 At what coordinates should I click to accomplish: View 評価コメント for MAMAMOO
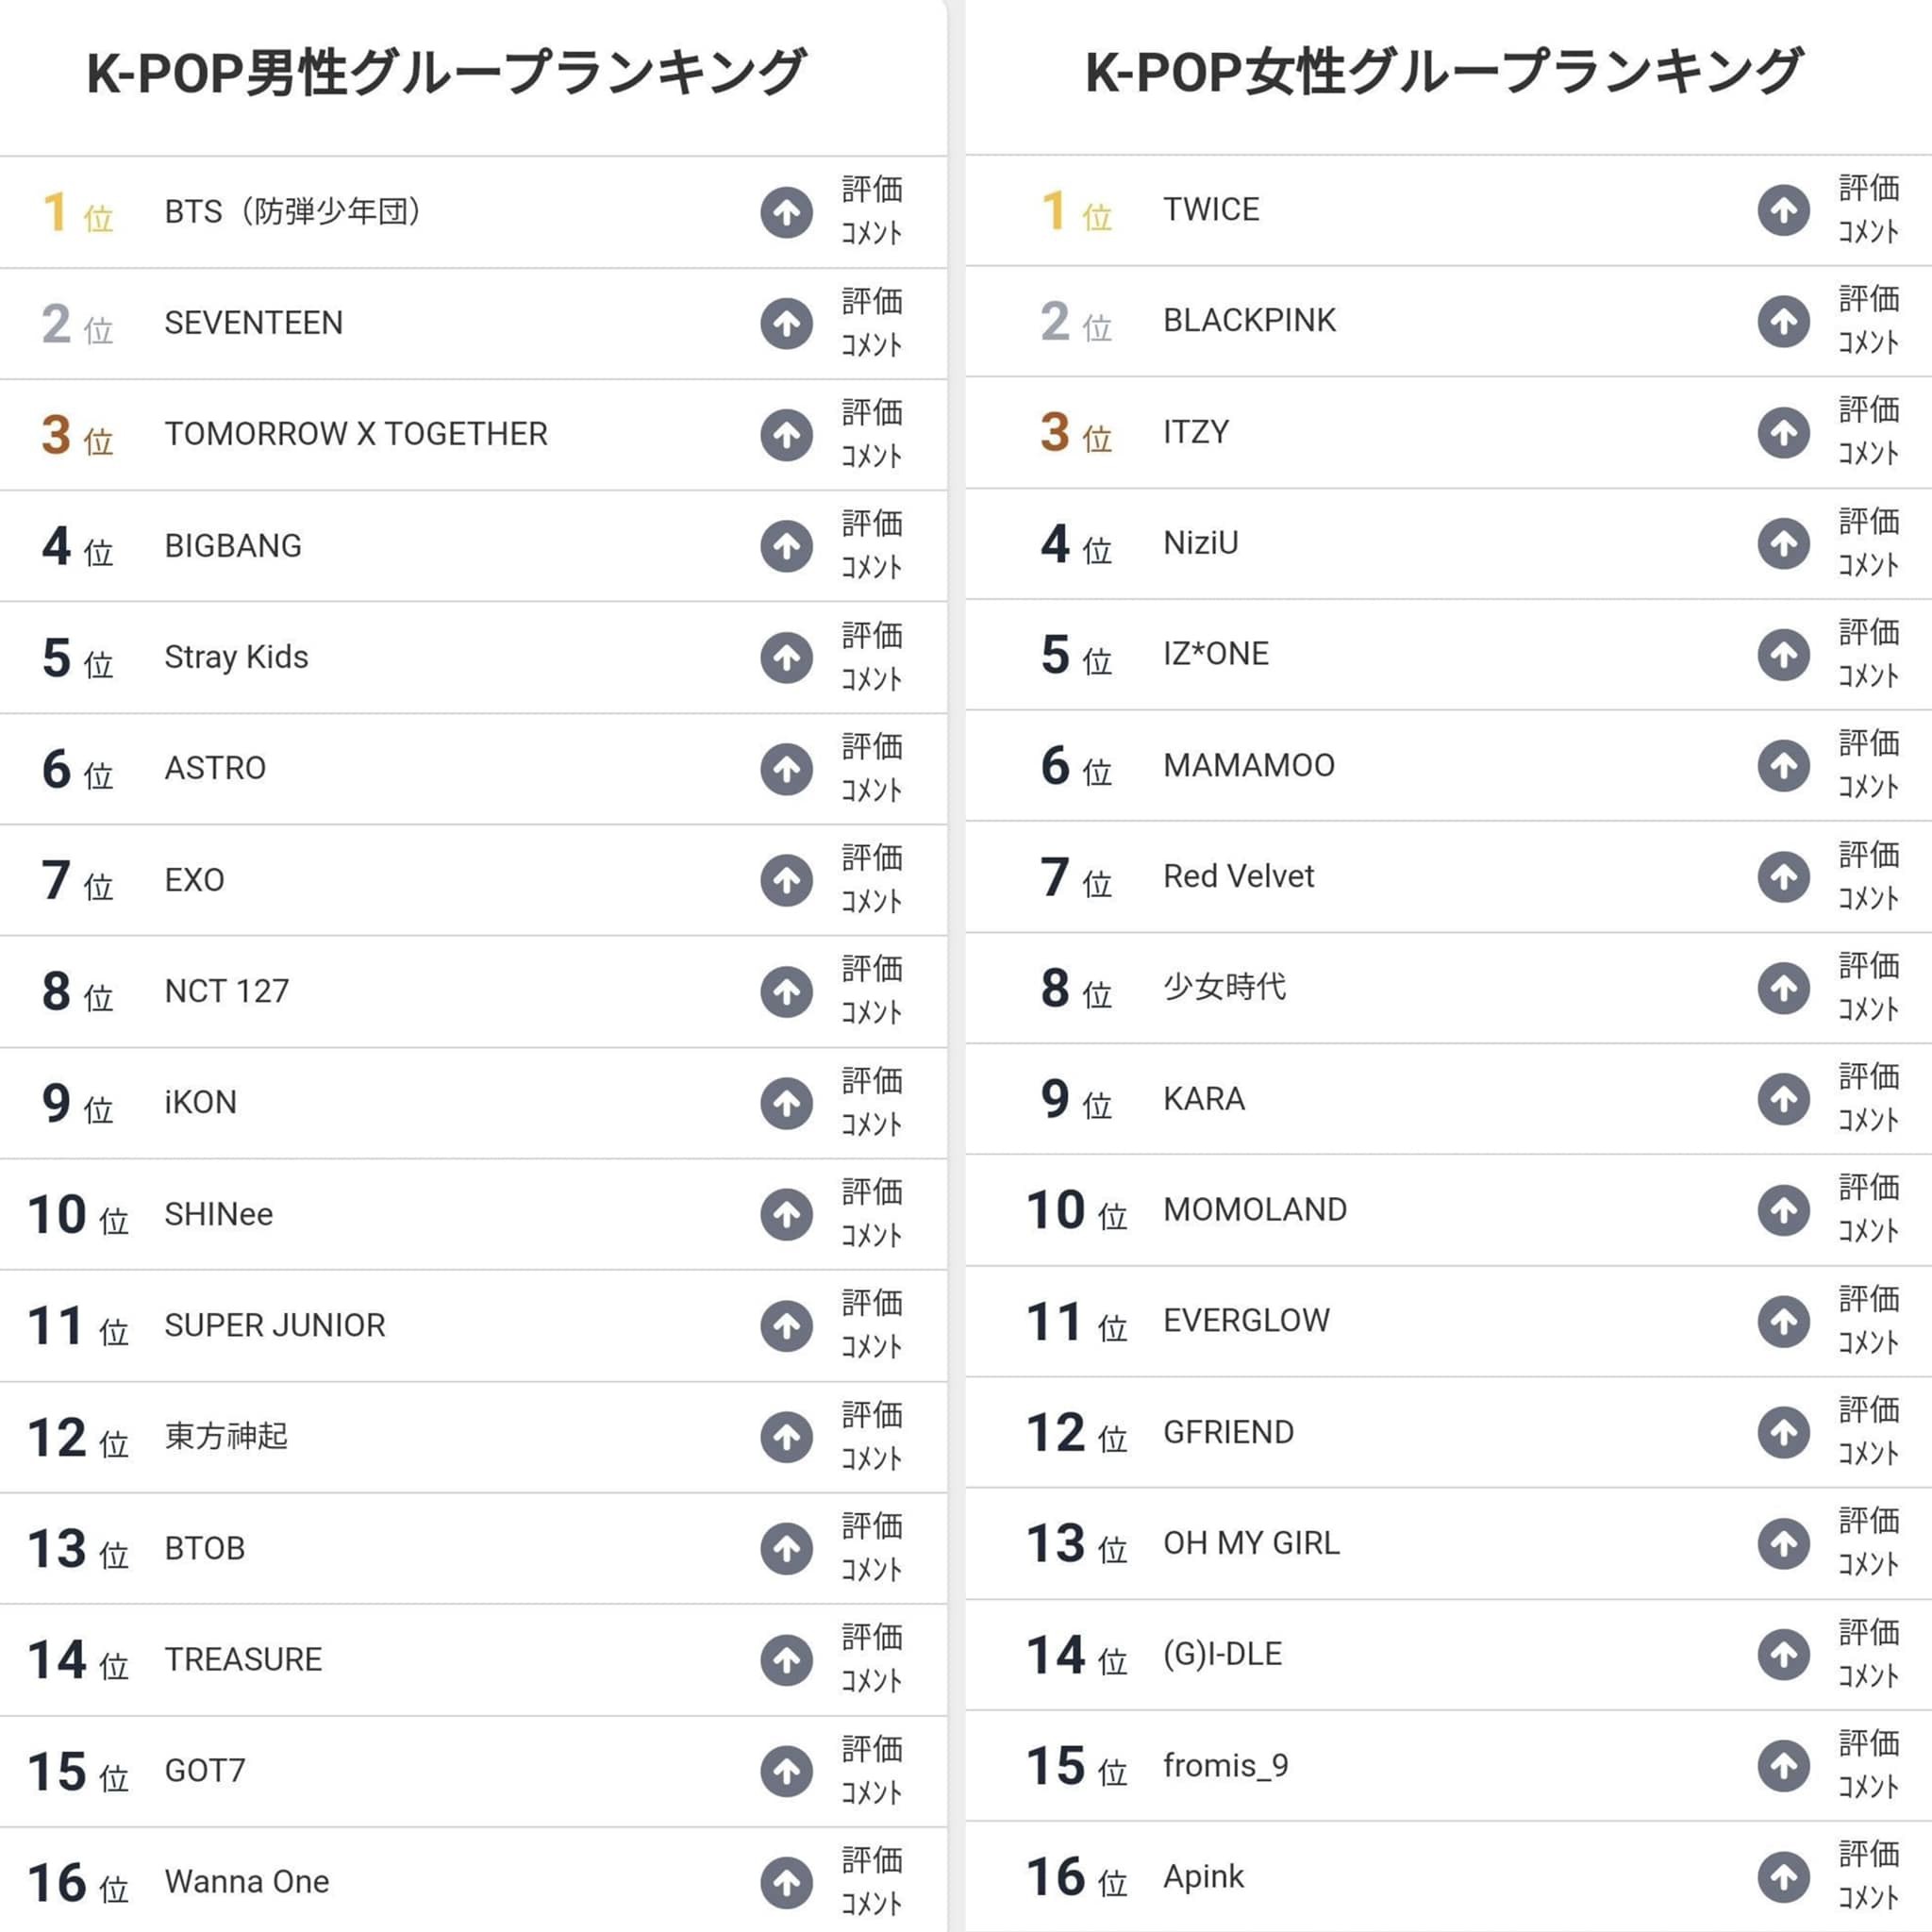(1868, 765)
